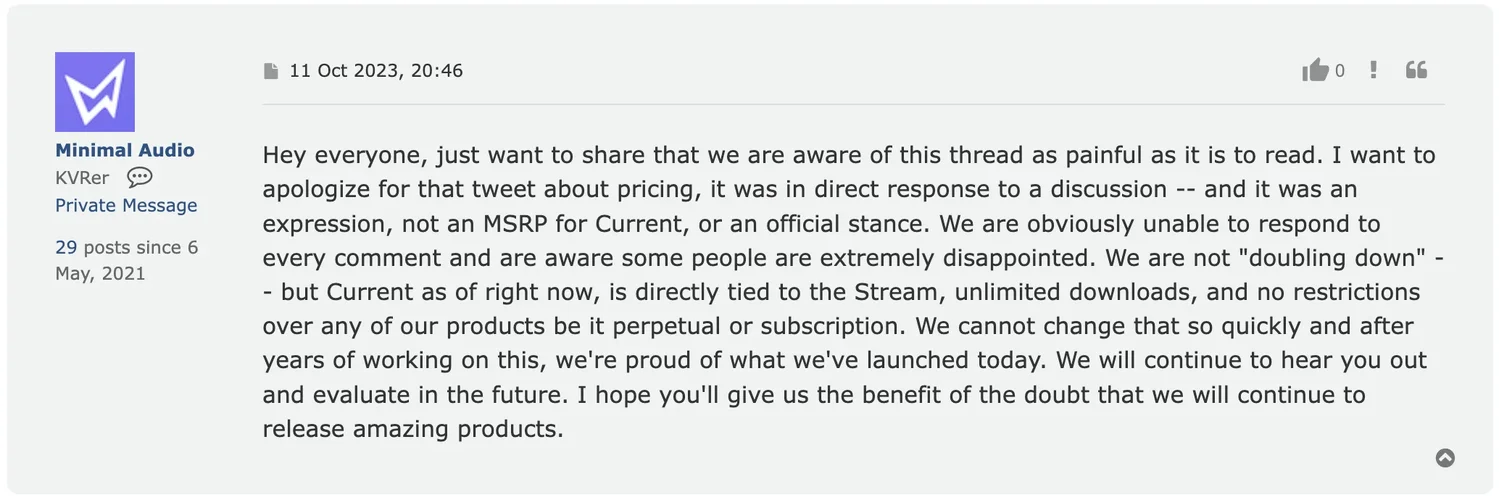Open the Minimal Audio avatar image
Screen dimensions: 1499x500
(x=95, y=92)
